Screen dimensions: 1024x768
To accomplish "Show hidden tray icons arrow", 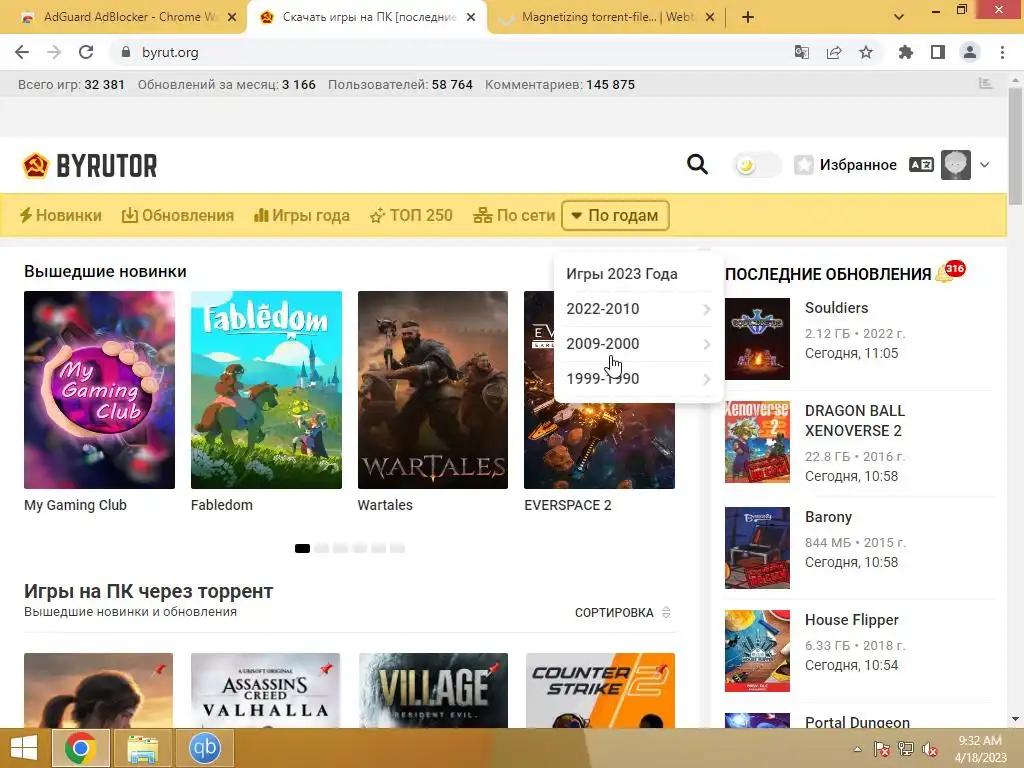I will 857,749.
